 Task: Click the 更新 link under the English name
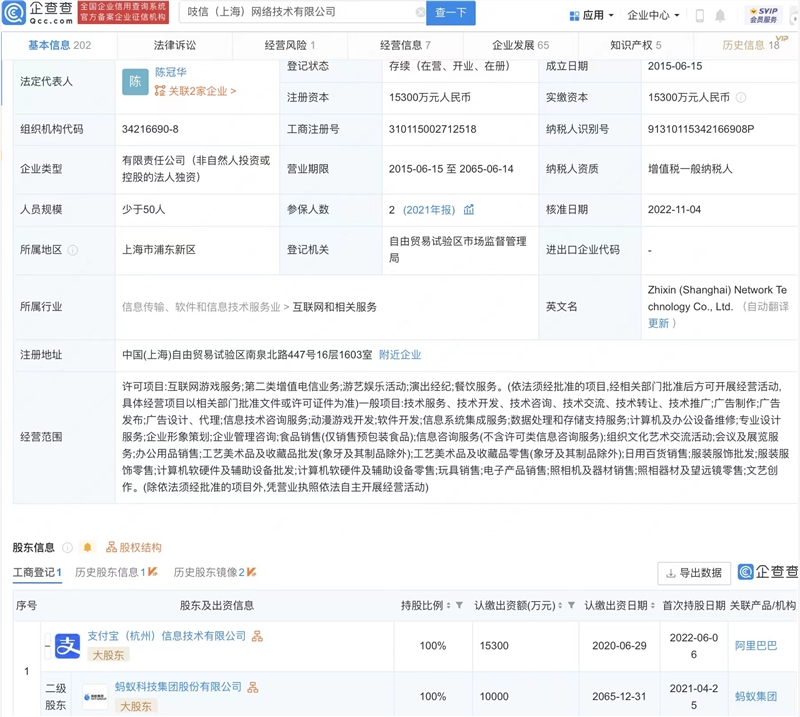click(658, 324)
